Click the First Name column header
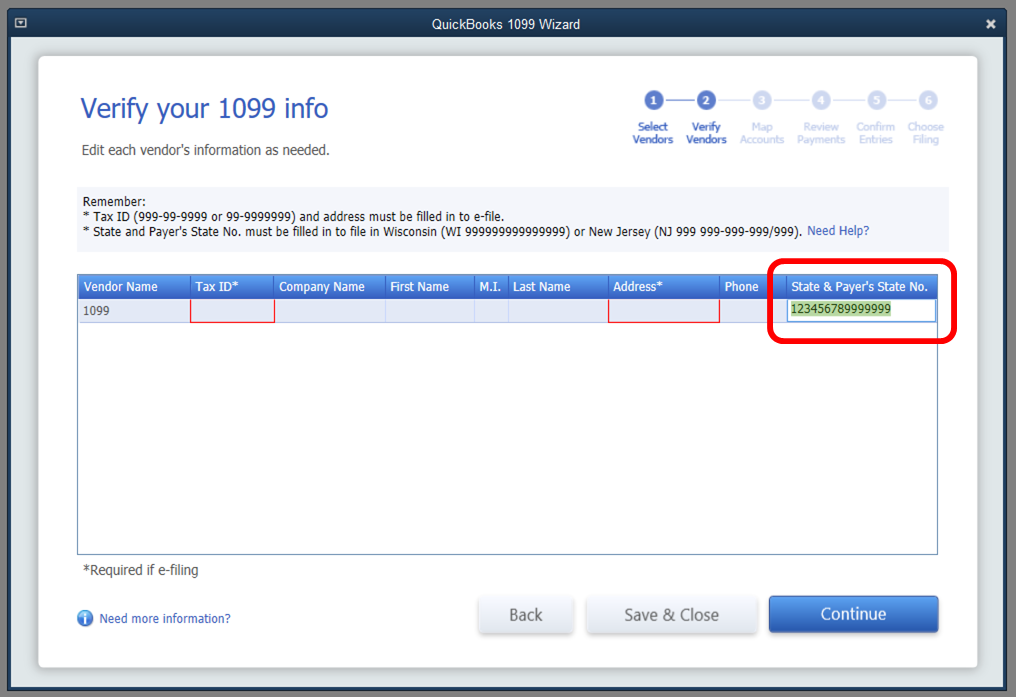Screen dimensions: 1016x697 (x=430, y=287)
